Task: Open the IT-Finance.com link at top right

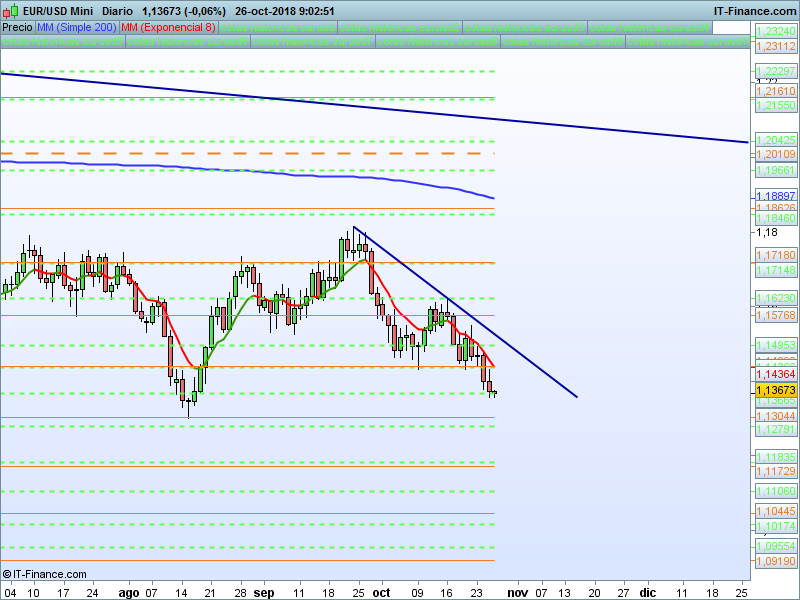Action: point(755,11)
